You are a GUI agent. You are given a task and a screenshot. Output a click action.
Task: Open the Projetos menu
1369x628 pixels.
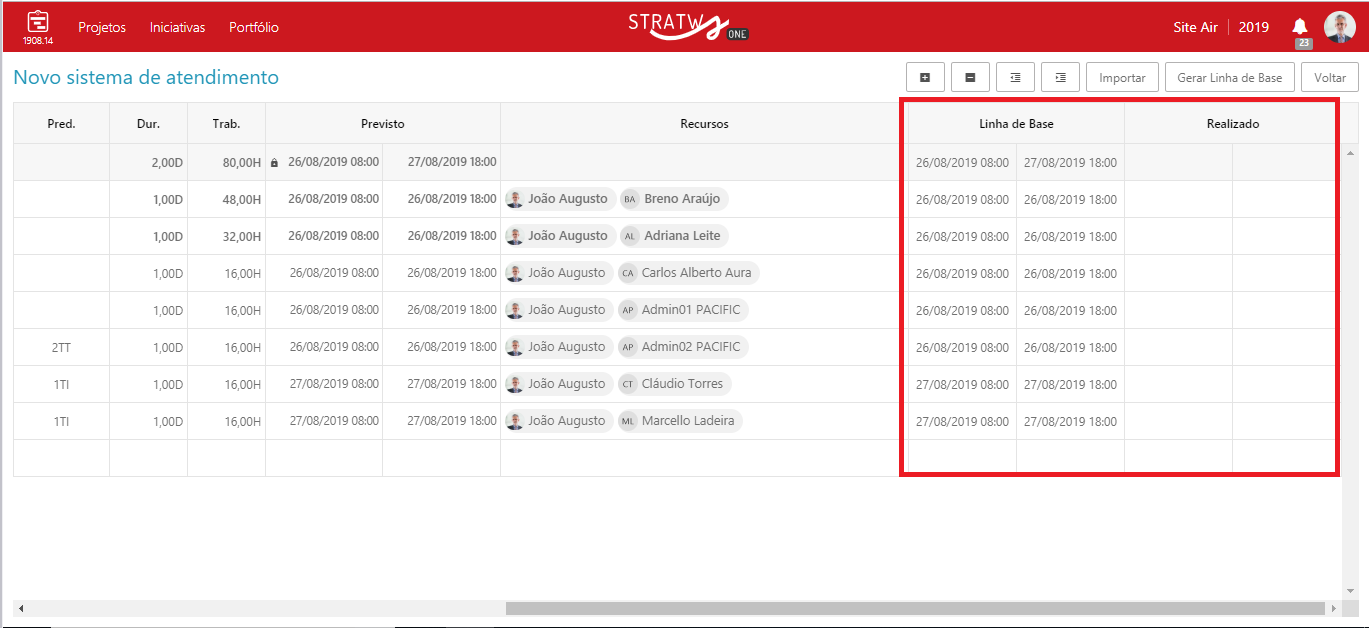pyautogui.click(x=102, y=27)
